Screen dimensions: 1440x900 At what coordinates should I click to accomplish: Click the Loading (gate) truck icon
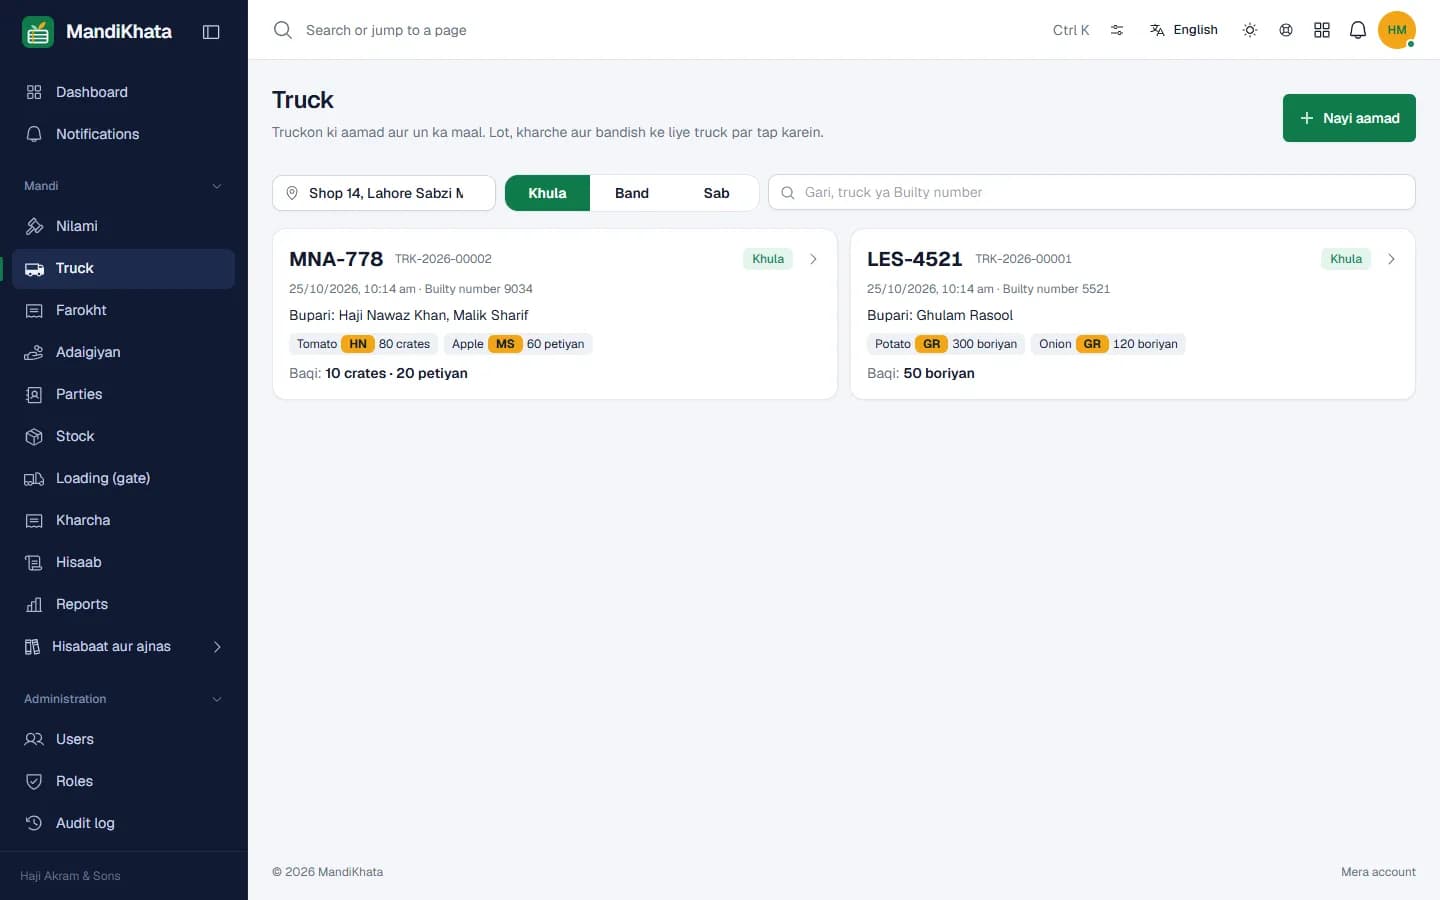click(x=34, y=478)
